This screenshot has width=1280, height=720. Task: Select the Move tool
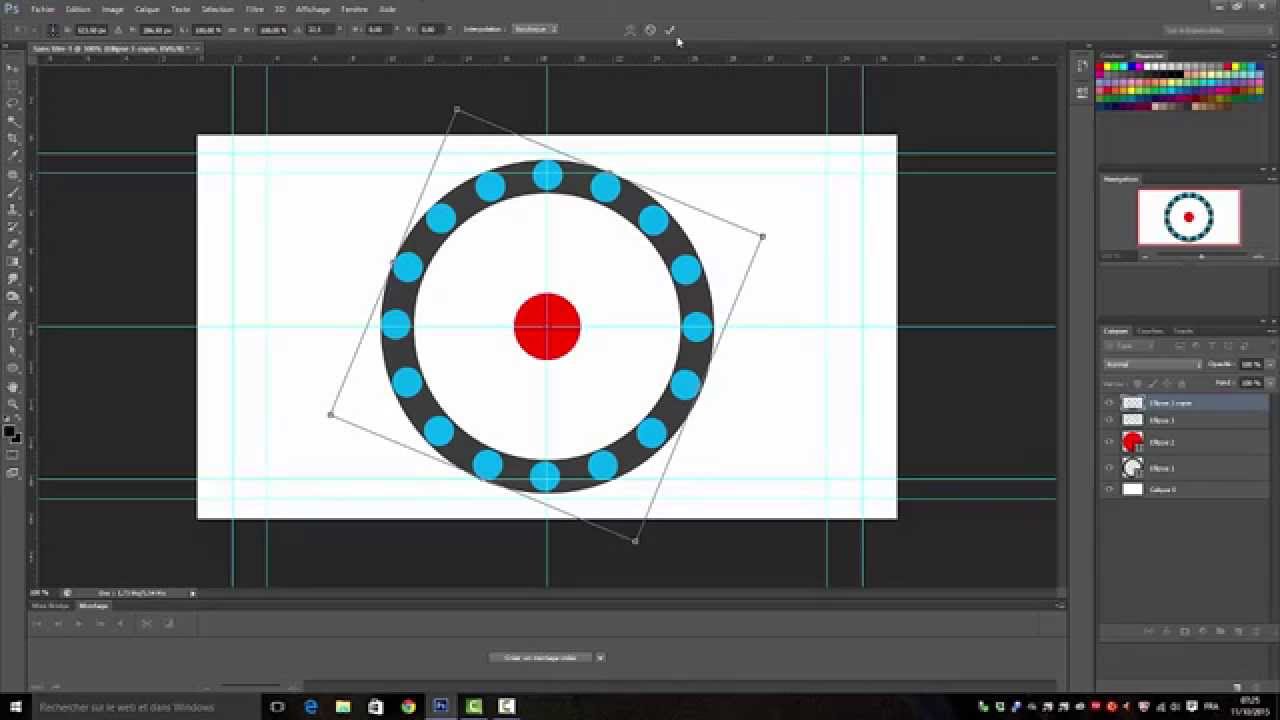click(13, 68)
